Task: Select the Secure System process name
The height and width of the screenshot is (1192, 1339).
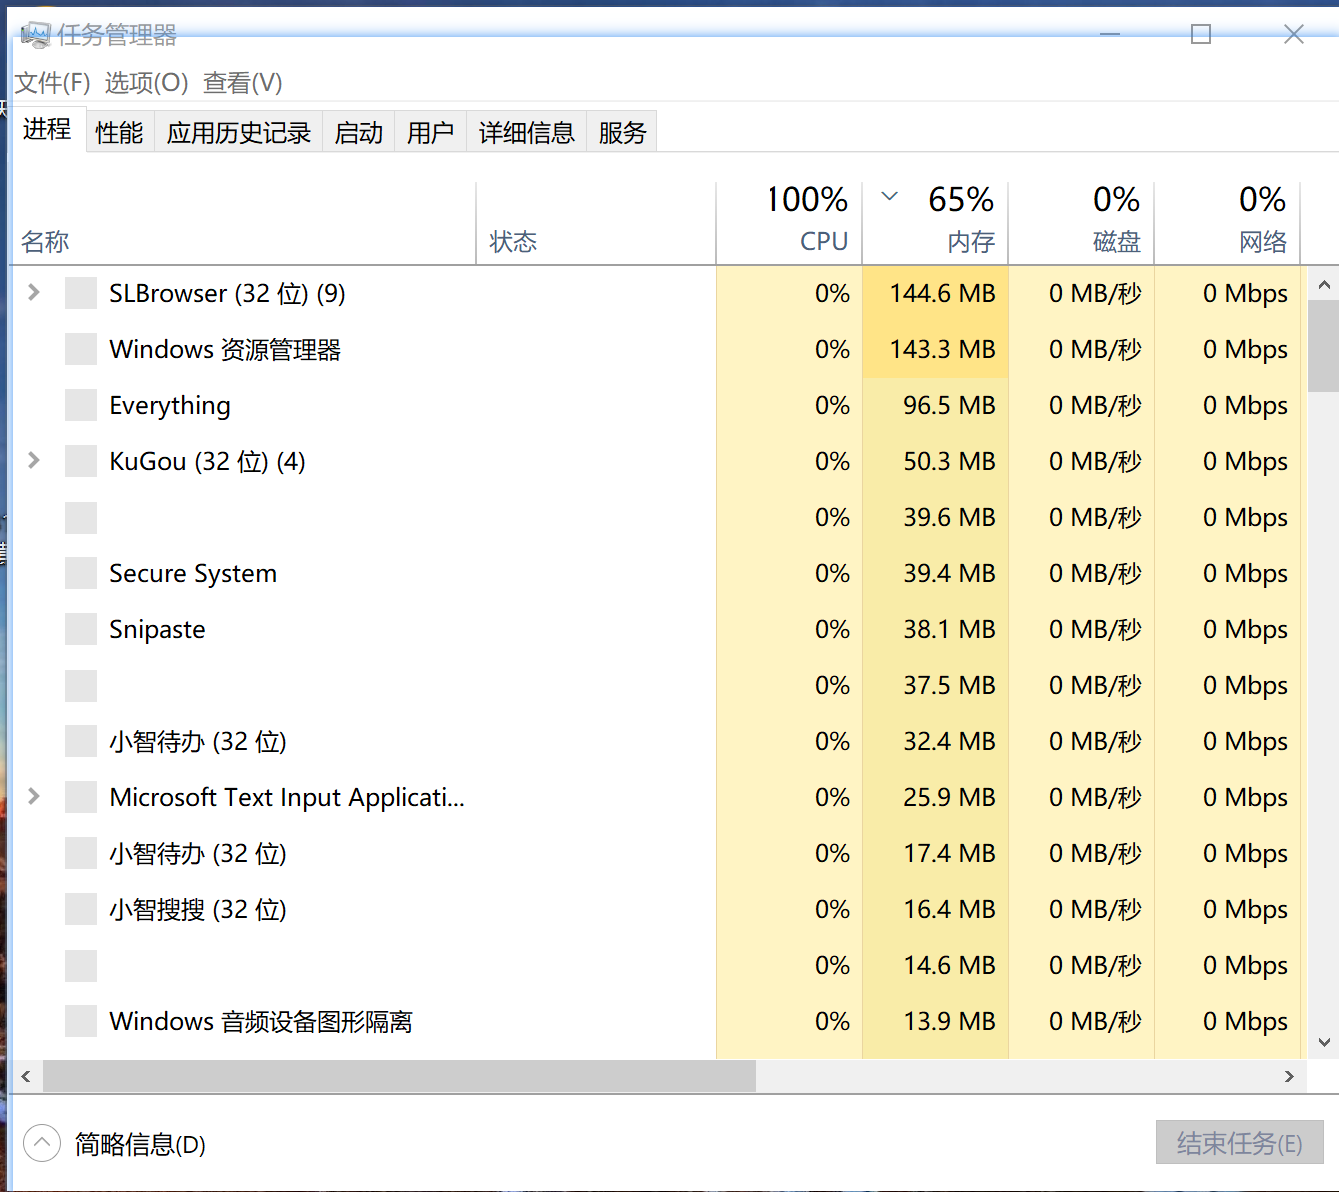Action: [193, 573]
